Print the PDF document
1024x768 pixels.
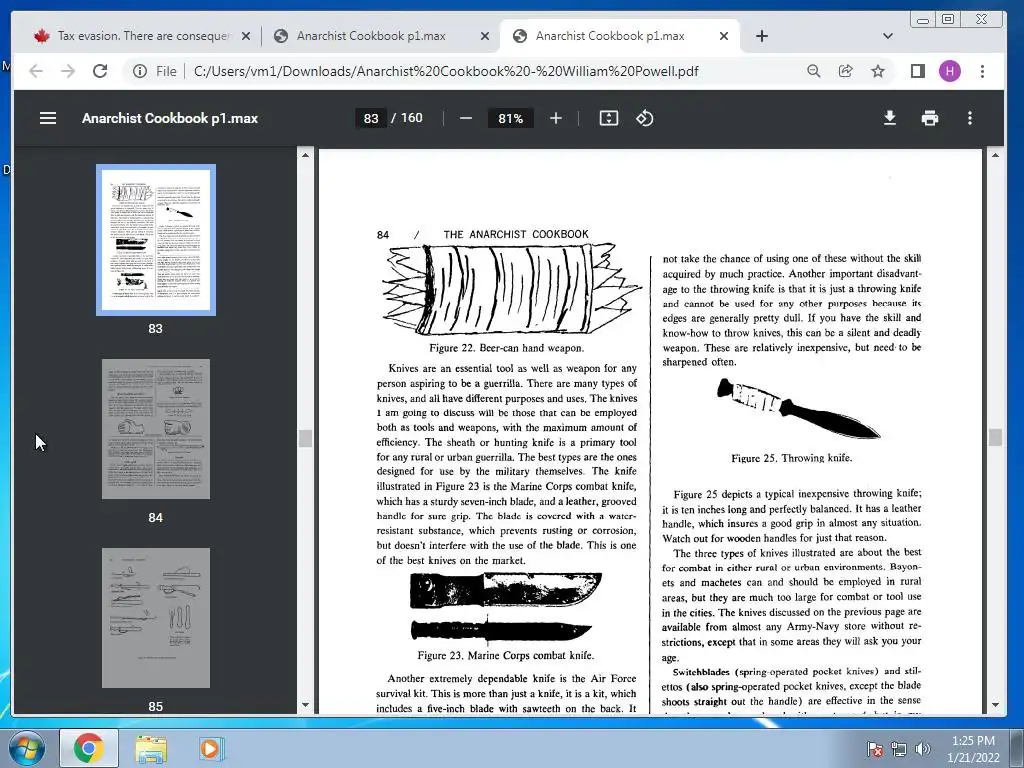pyautogui.click(x=930, y=118)
